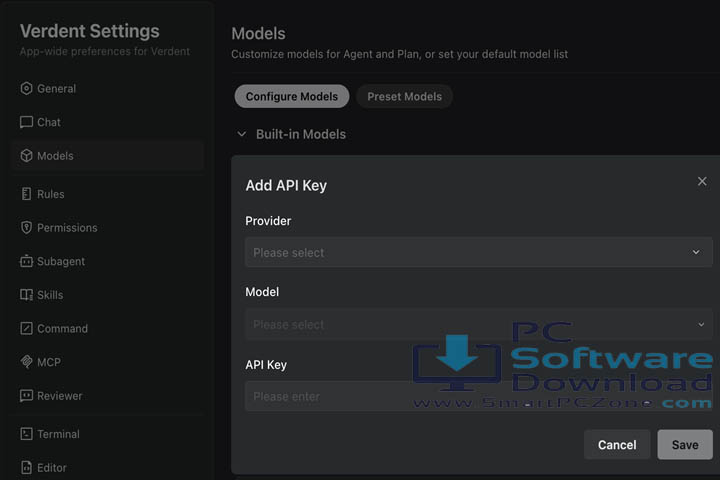720x480 pixels.
Task: Click the Model field label
Action: tap(262, 292)
